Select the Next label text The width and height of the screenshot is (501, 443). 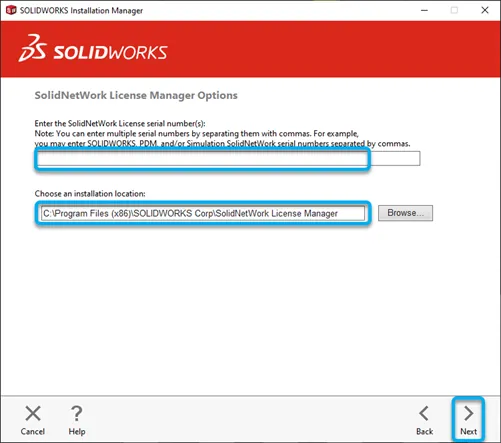point(468,431)
